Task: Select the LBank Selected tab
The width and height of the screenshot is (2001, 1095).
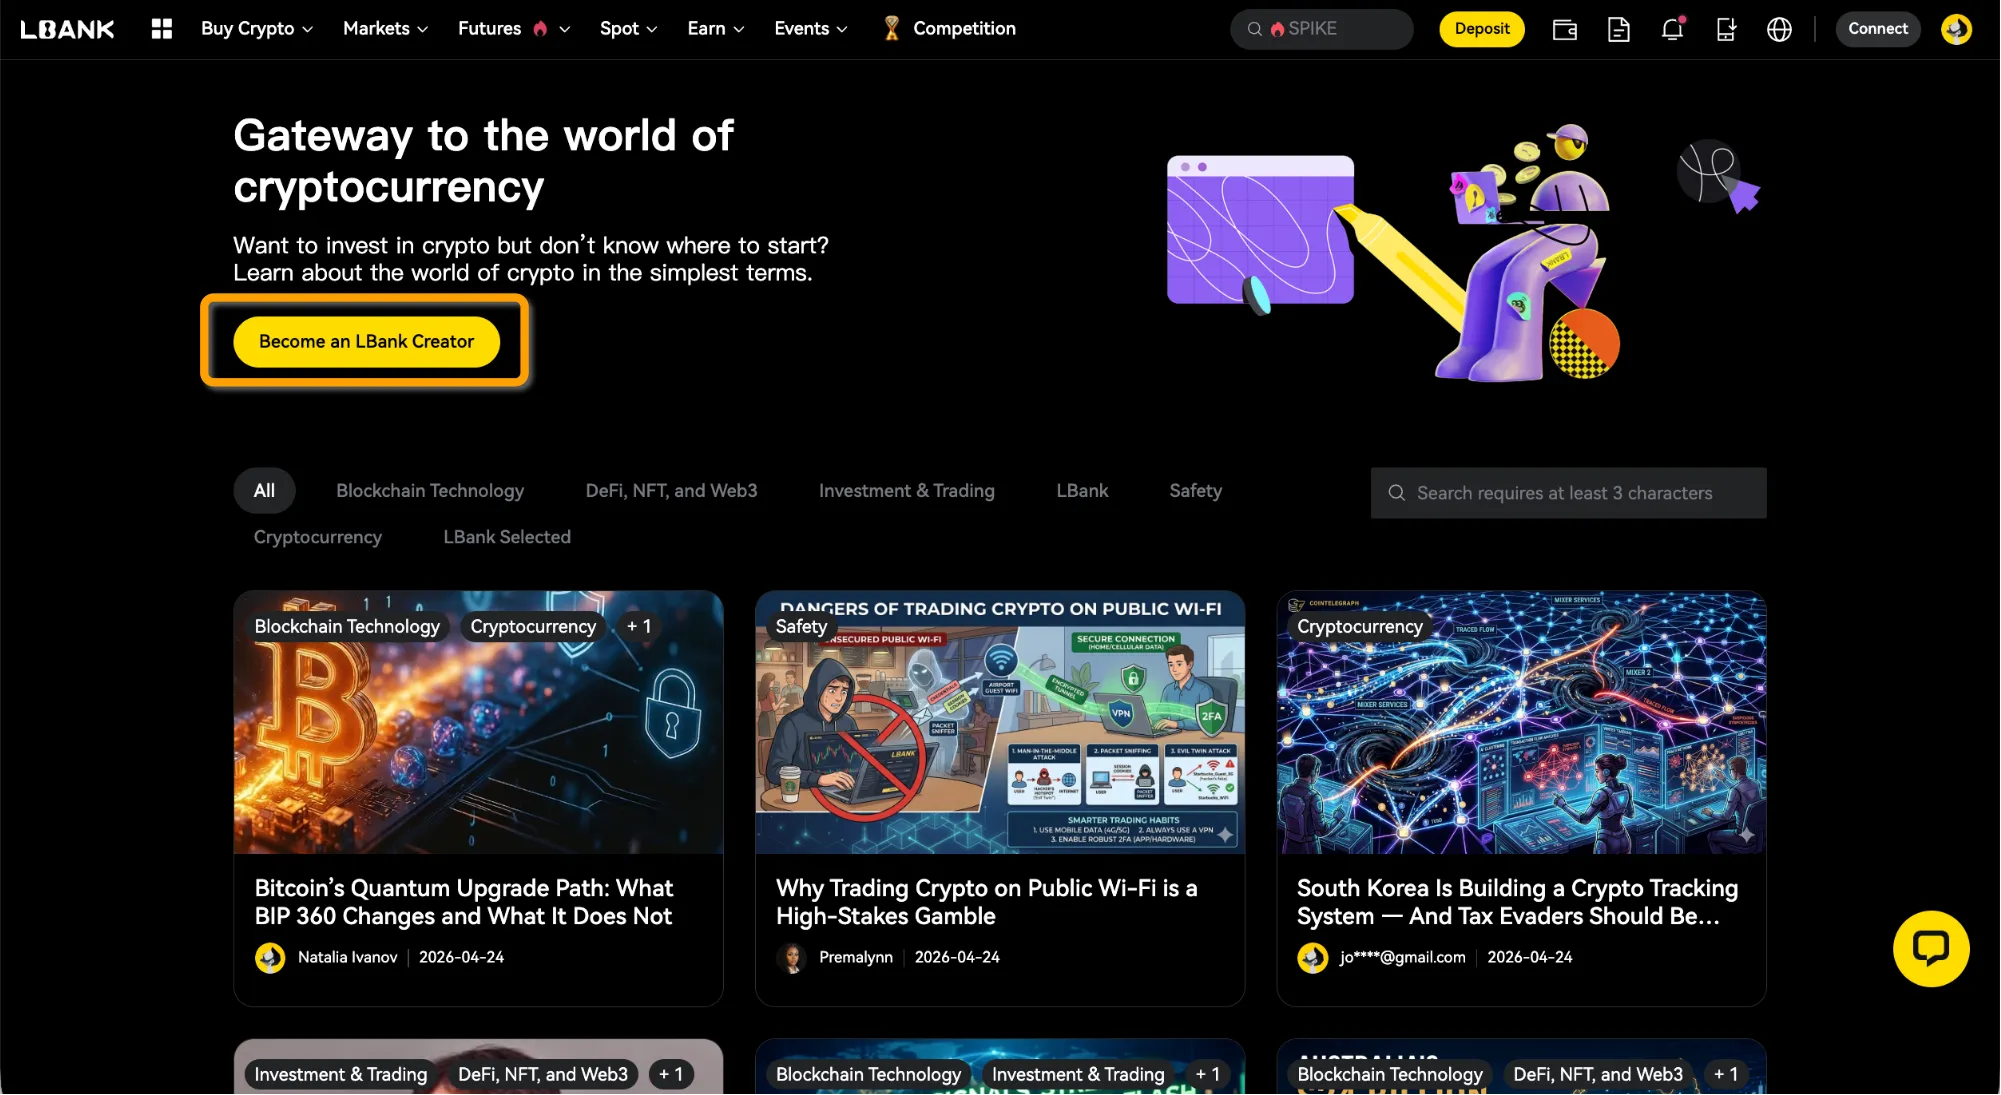Action: click(507, 537)
